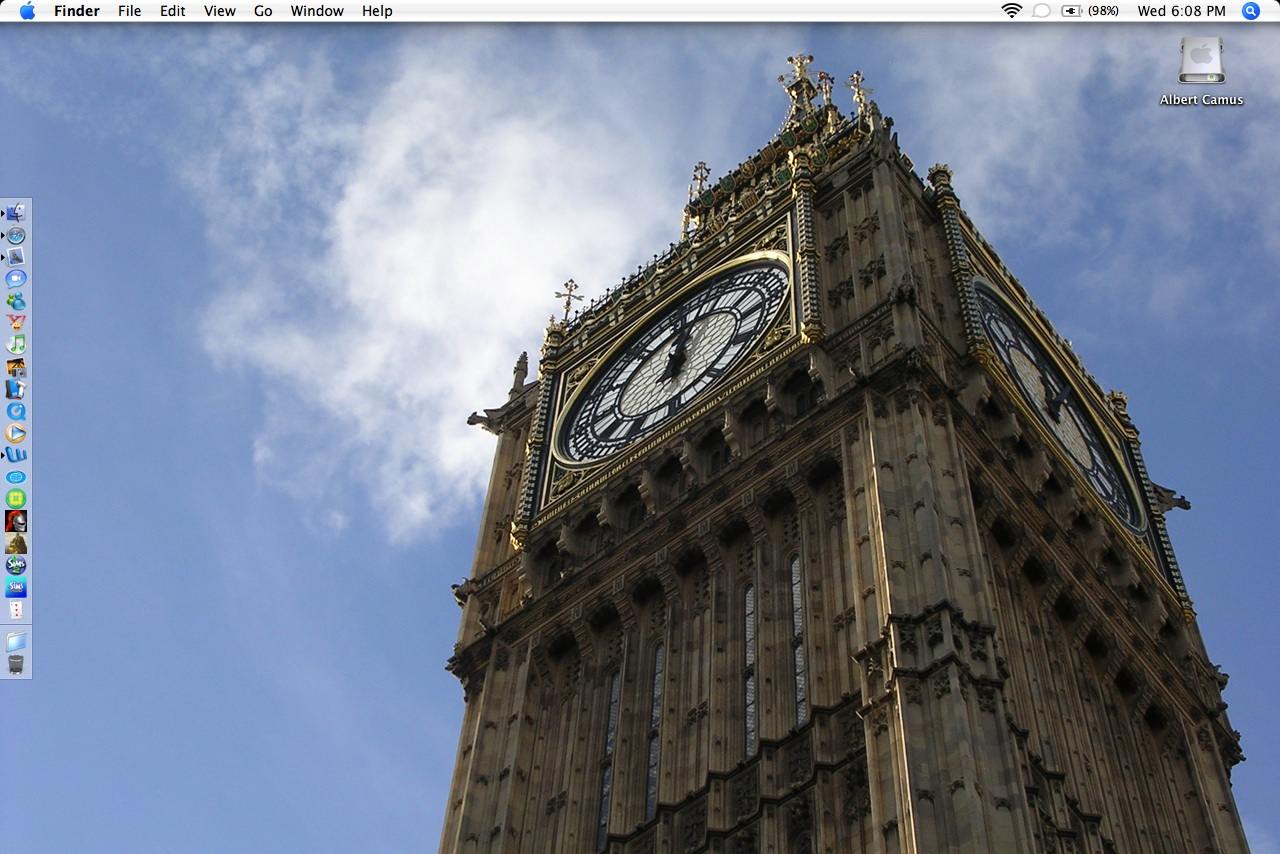Image resolution: width=1280 pixels, height=854 pixels.
Task: Open the blue book icon below the photo app
Action: pos(16,389)
